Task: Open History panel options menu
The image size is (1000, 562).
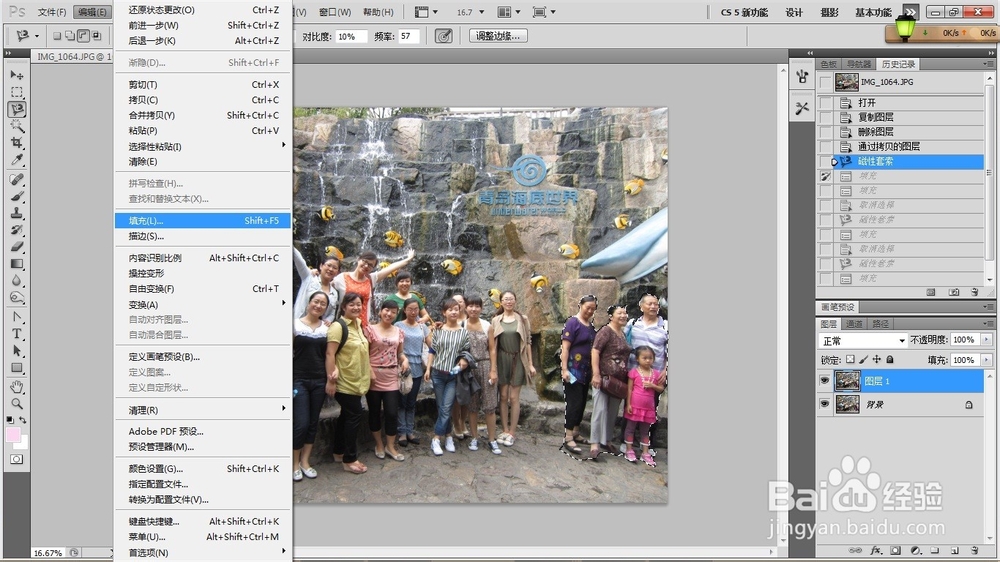Action: [x=987, y=64]
